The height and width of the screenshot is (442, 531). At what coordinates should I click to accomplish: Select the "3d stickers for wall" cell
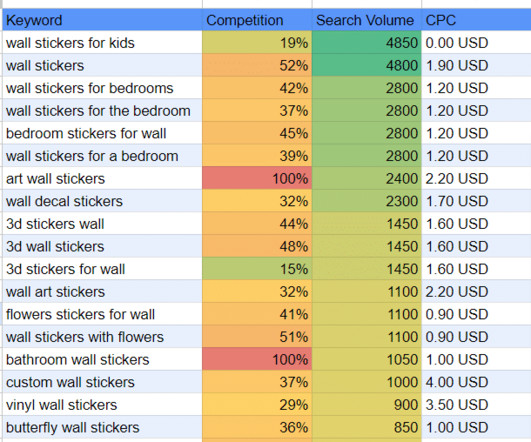click(102, 269)
